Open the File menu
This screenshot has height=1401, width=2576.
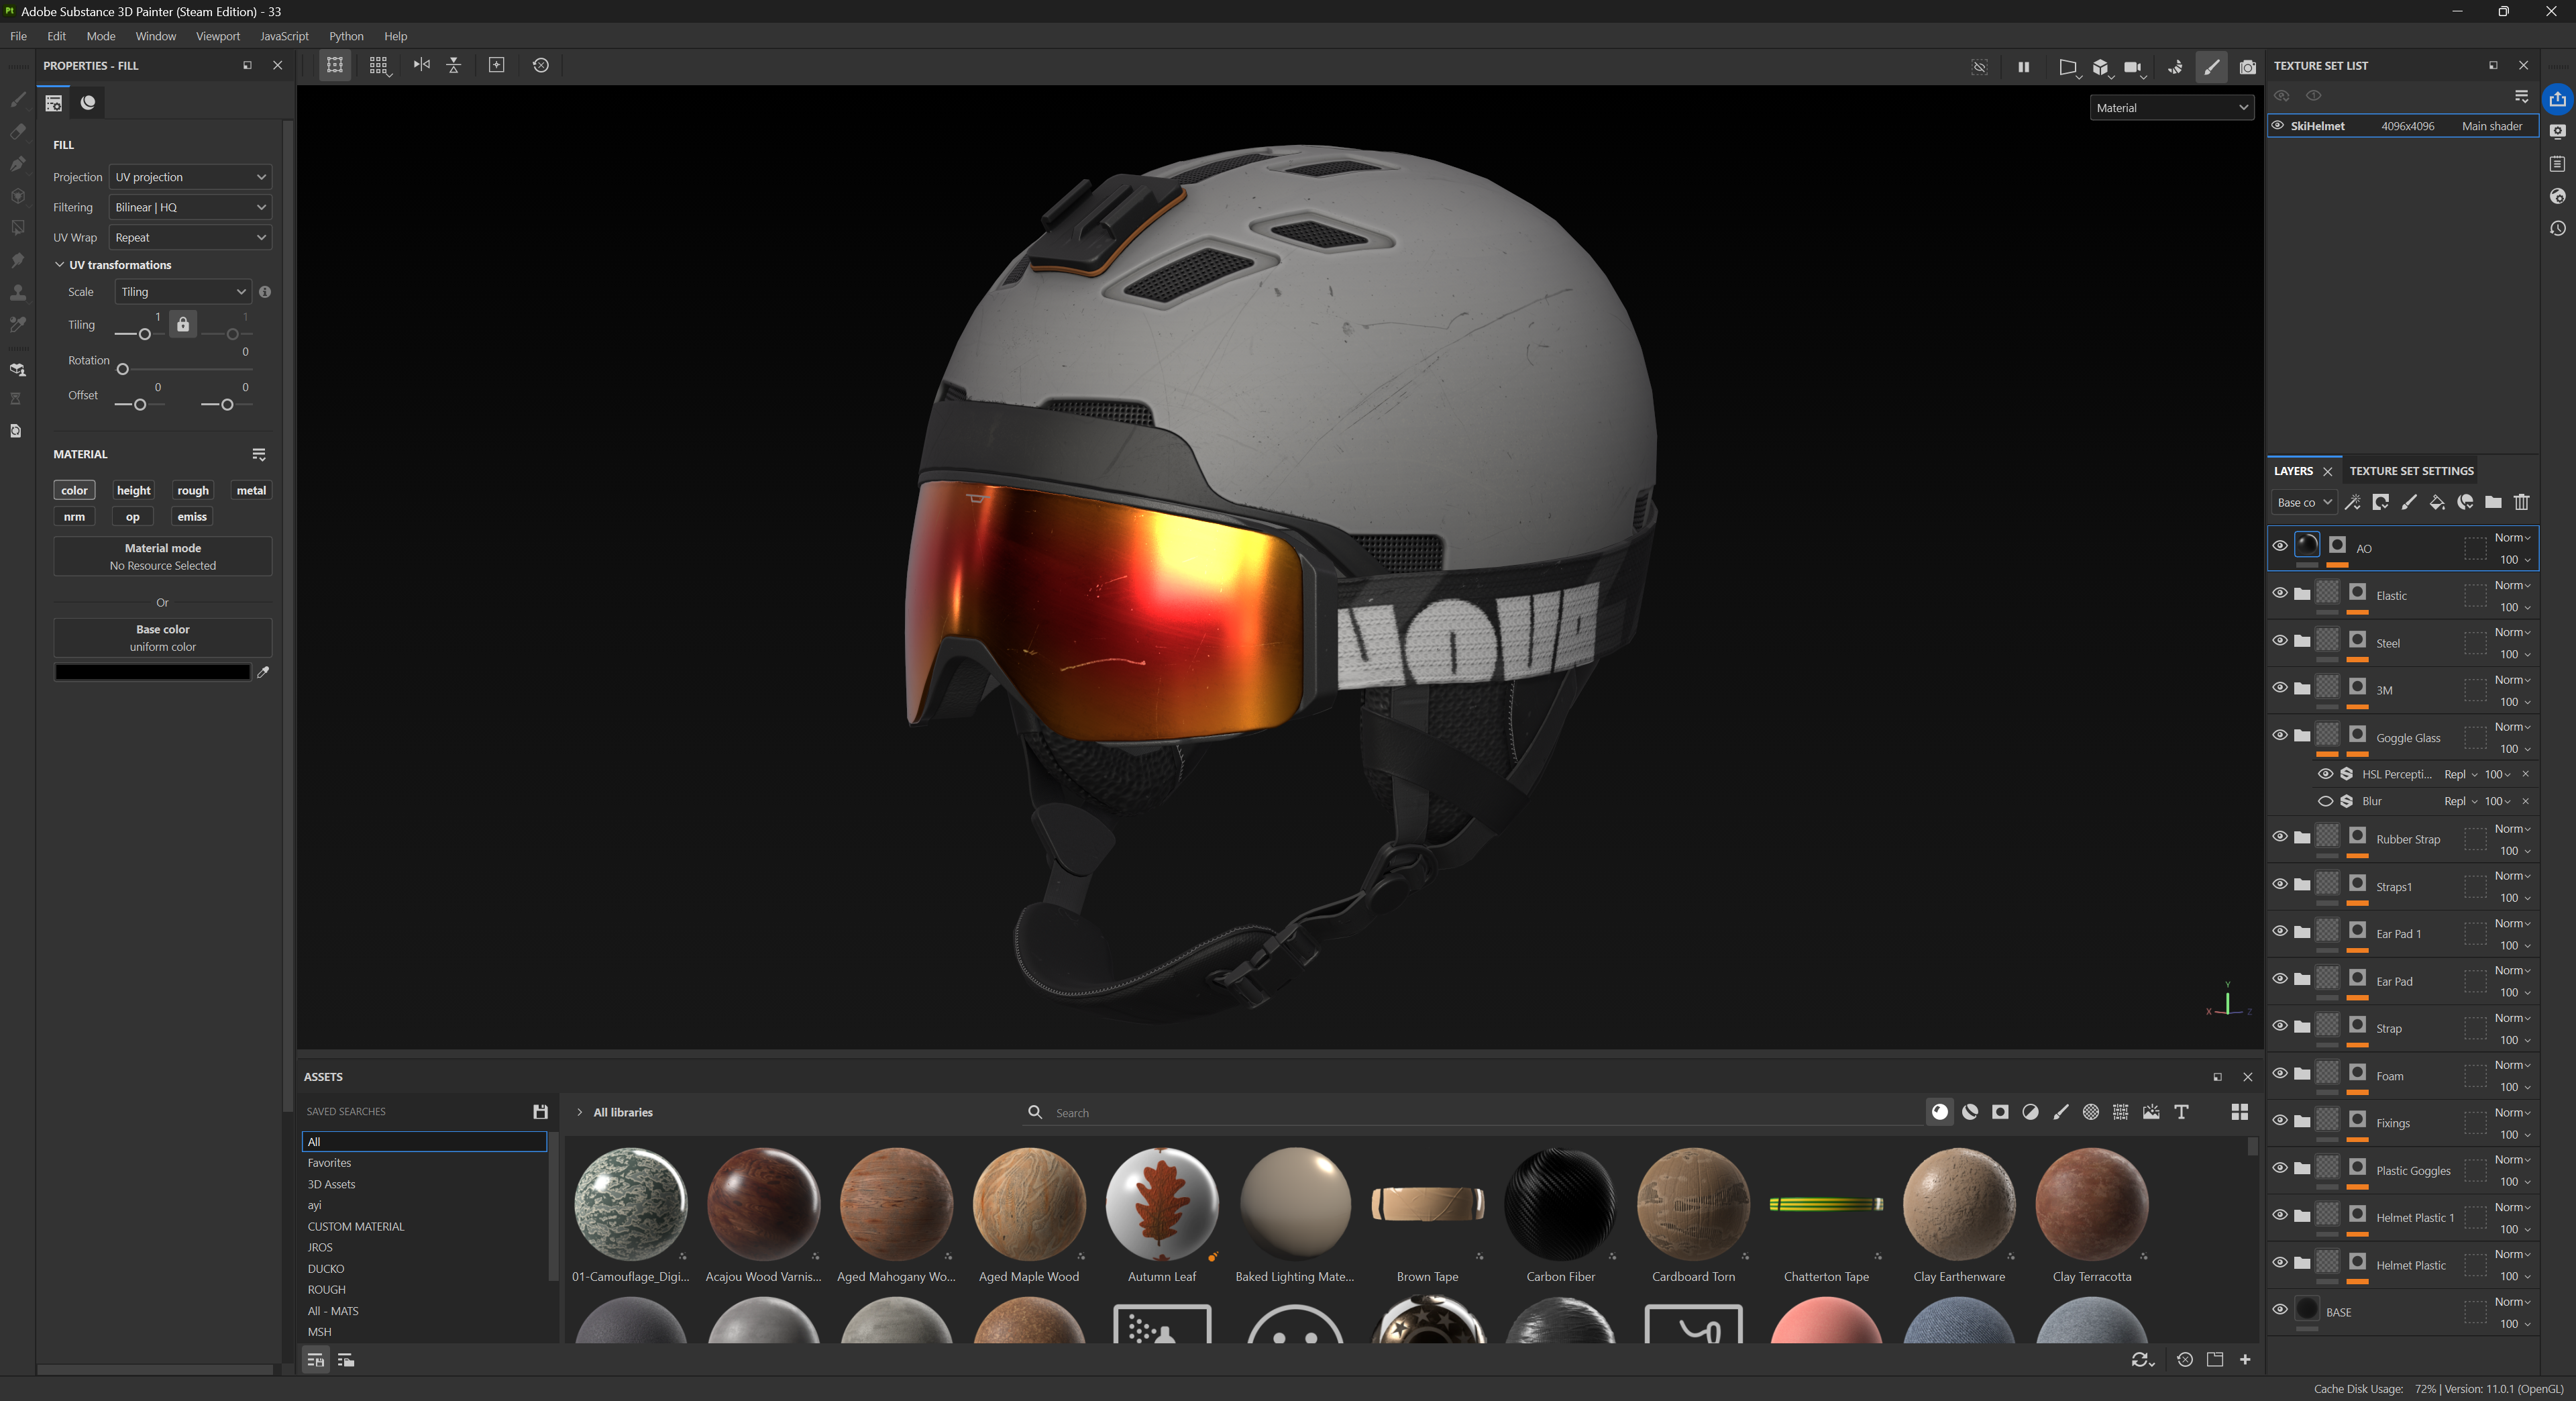point(18,36)
